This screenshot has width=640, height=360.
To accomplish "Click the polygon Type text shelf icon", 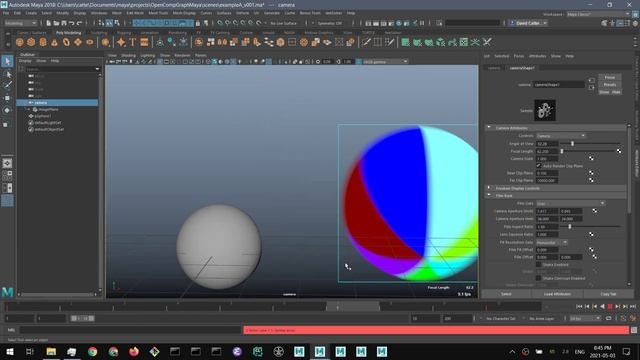I will tap(133, 42).
